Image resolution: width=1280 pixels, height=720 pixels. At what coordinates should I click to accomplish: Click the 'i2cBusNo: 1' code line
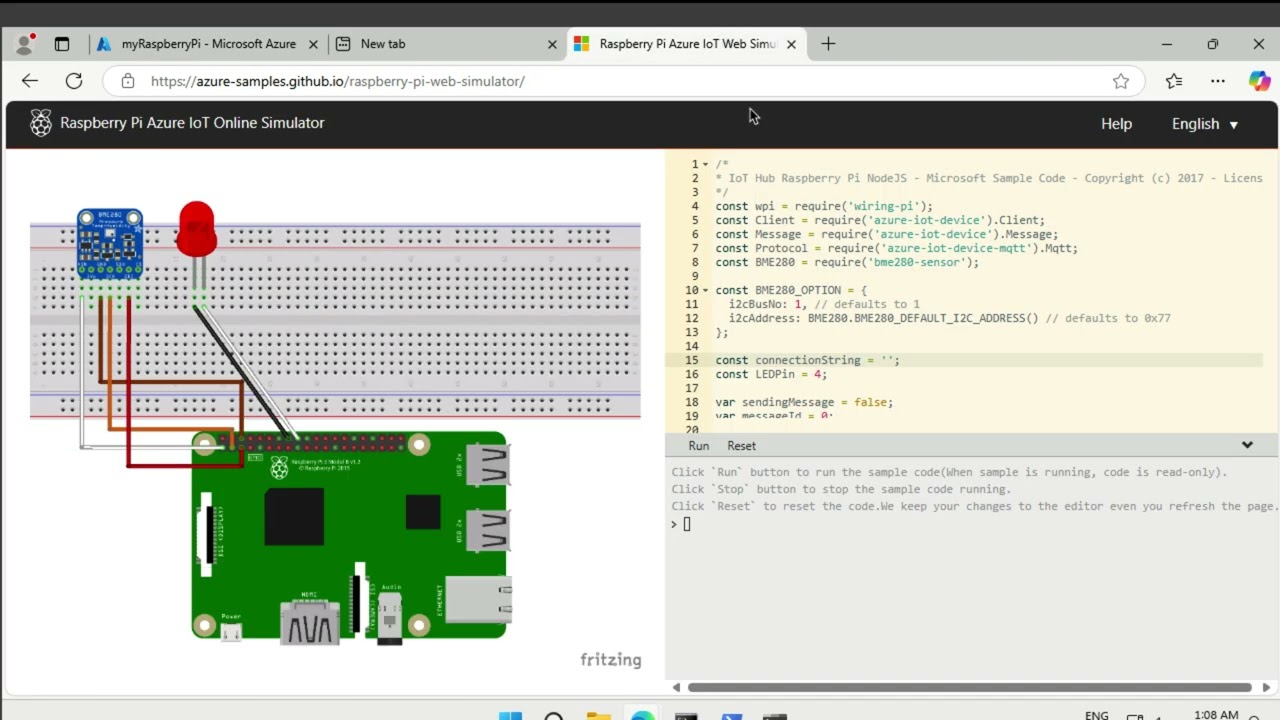click(x=824, y=304)
